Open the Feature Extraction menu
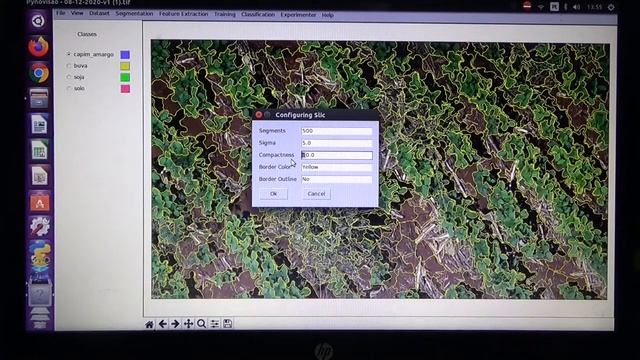640x360 pixels. click(x=183, y=14)
